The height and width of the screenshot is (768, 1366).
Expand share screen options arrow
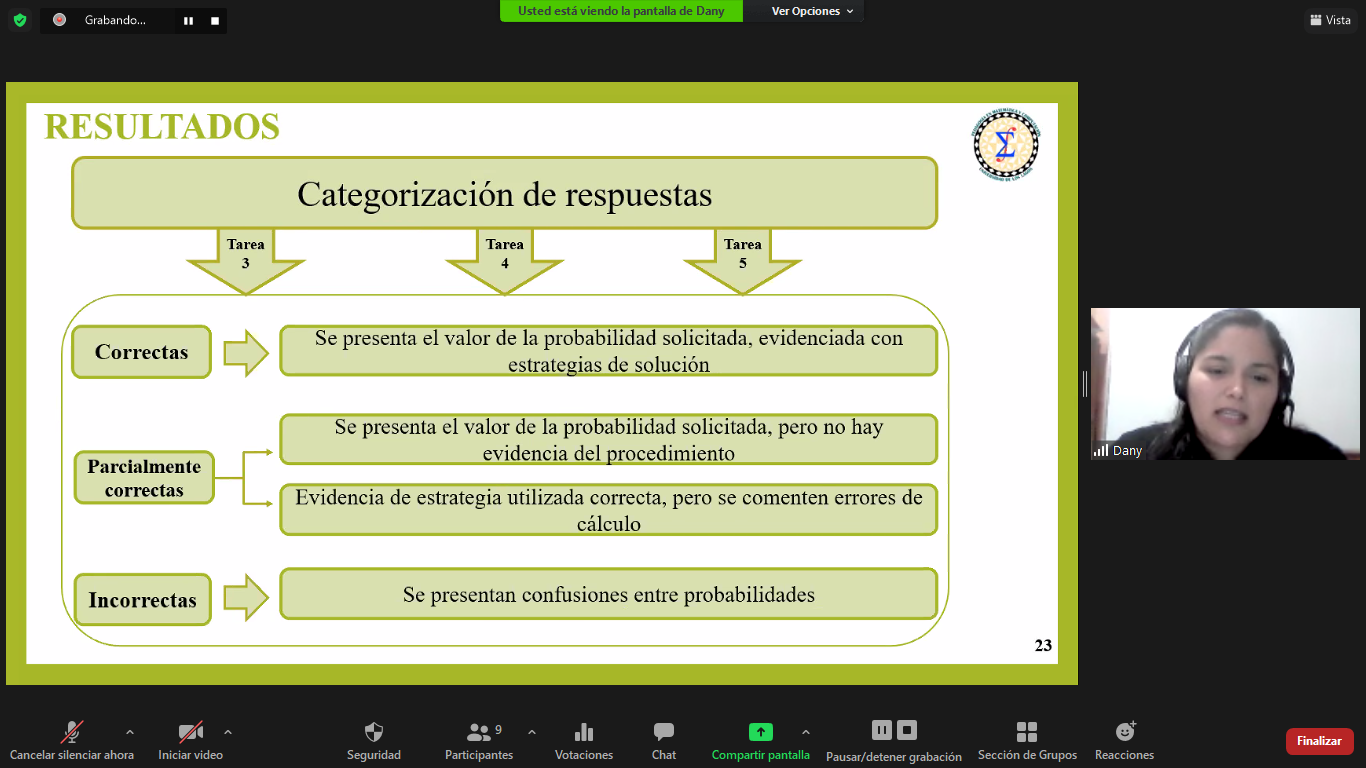pos(806,732)
